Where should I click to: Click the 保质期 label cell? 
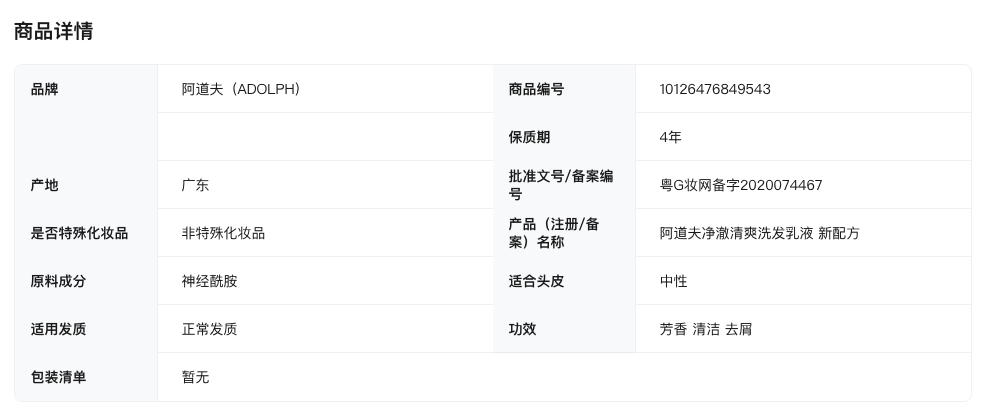coord(529,137)
